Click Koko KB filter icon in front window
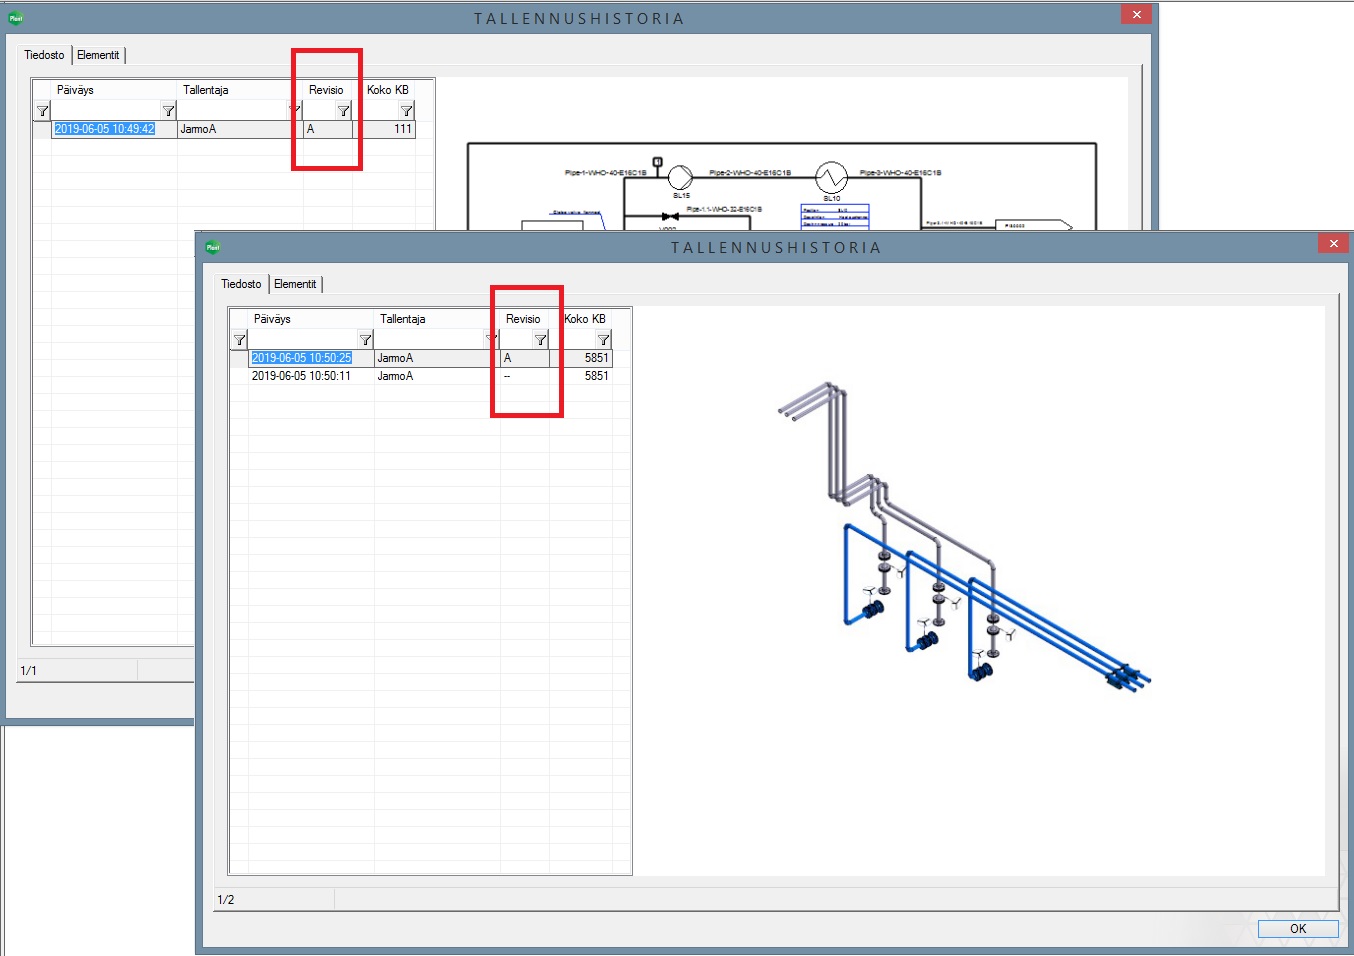Image resolution: width=1354 pixels, height=956 pixels. (x=603, y=340)
